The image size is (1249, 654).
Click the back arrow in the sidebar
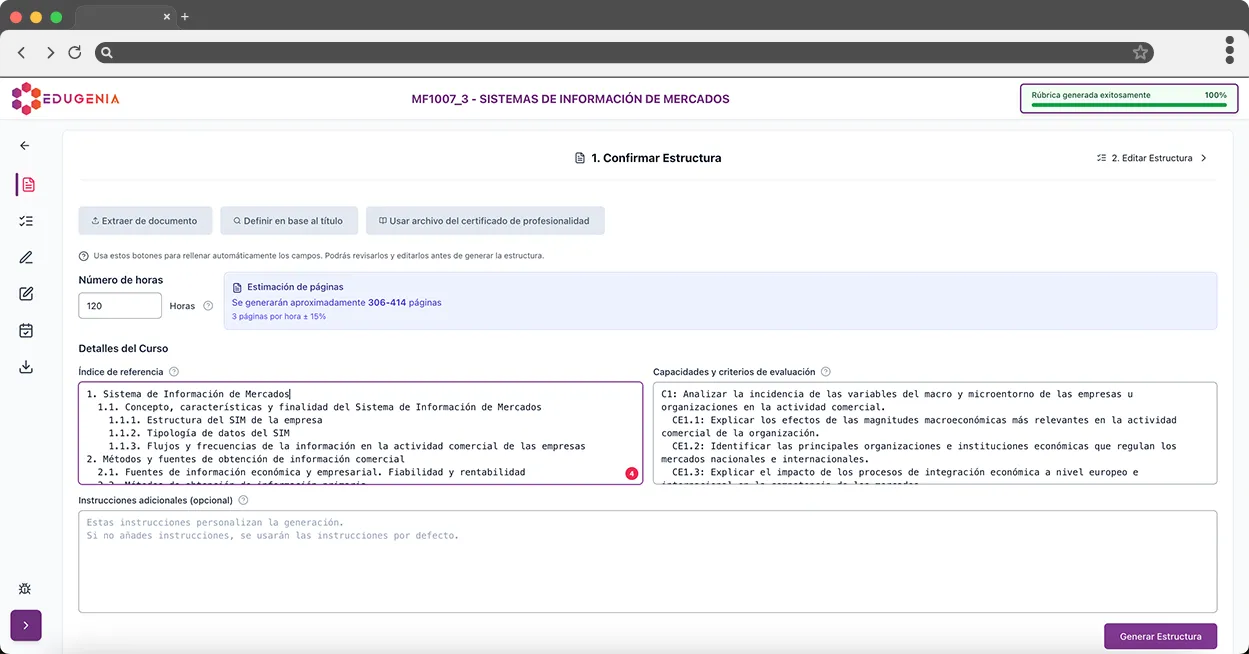click(25, 146)
